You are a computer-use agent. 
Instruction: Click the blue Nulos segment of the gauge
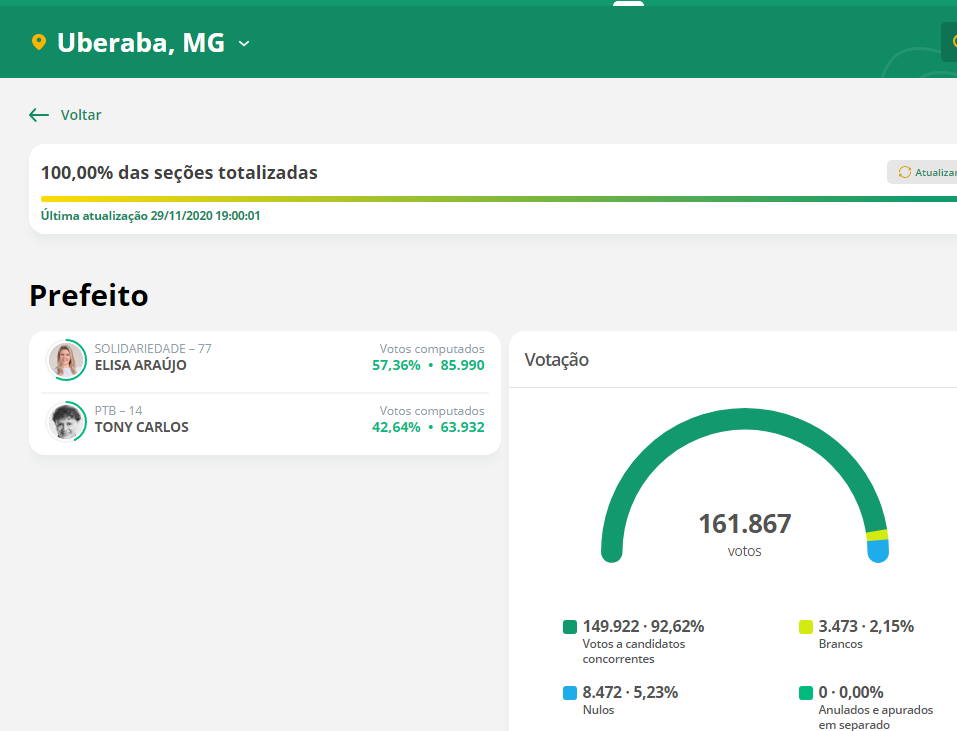coord(878,550)
